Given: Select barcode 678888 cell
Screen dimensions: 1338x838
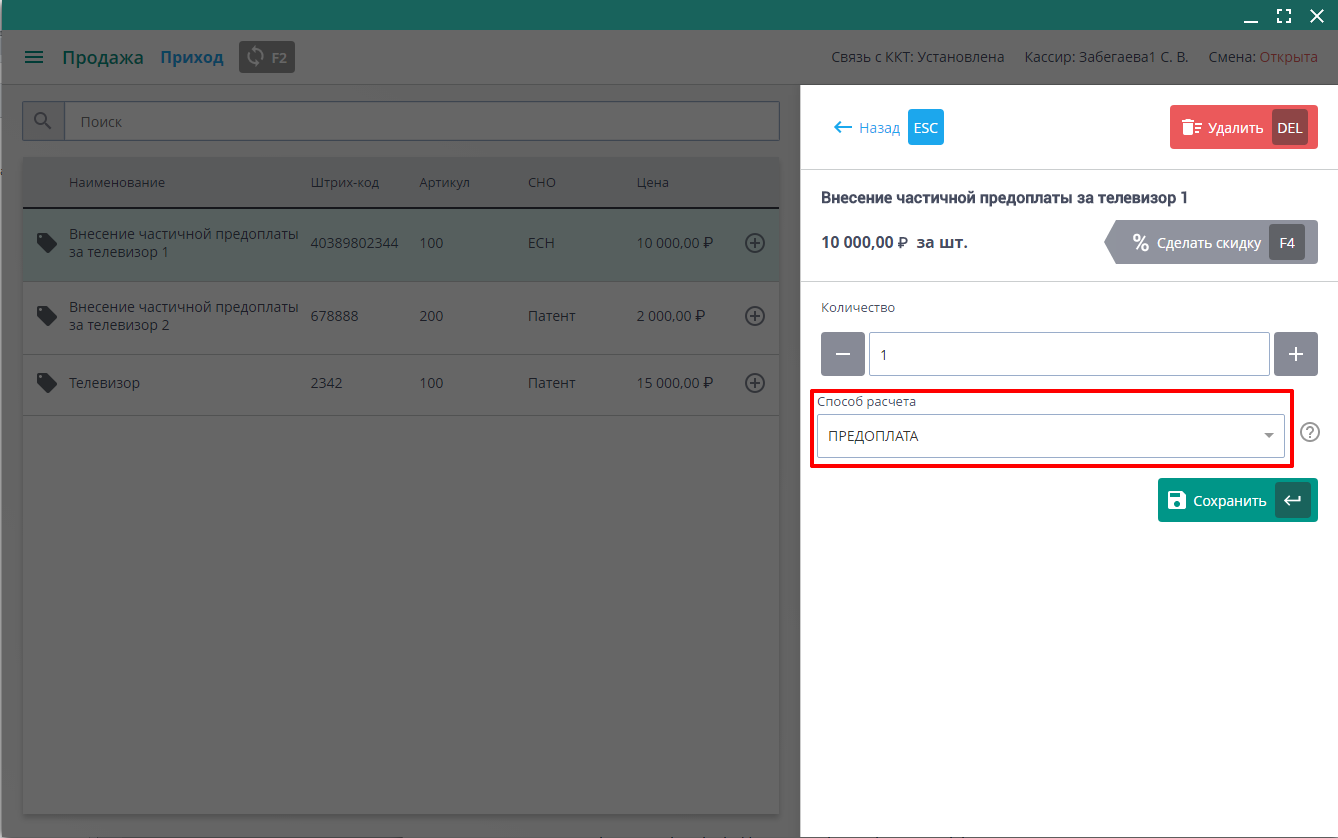Looking at the screenshot, I should coord(335,316).
